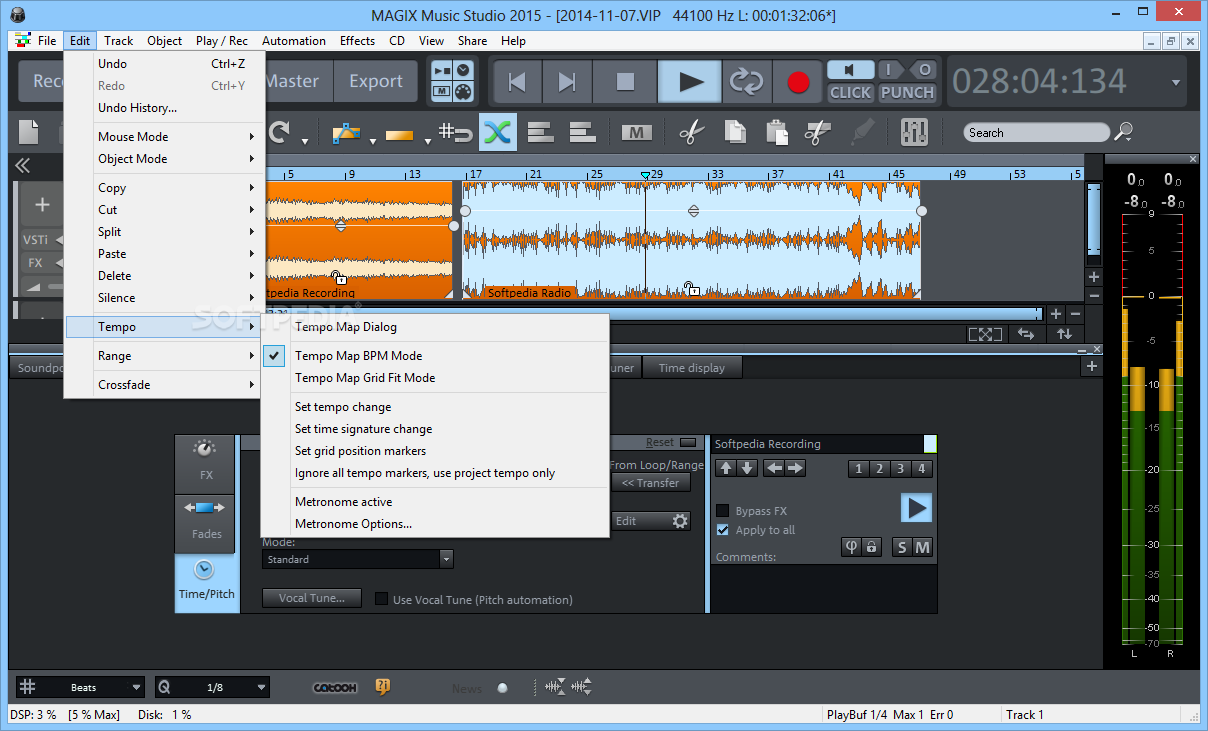Click the M mute icon in toolbar
The width and height of the screenshot is (1208, 731).
coord(636,132)
